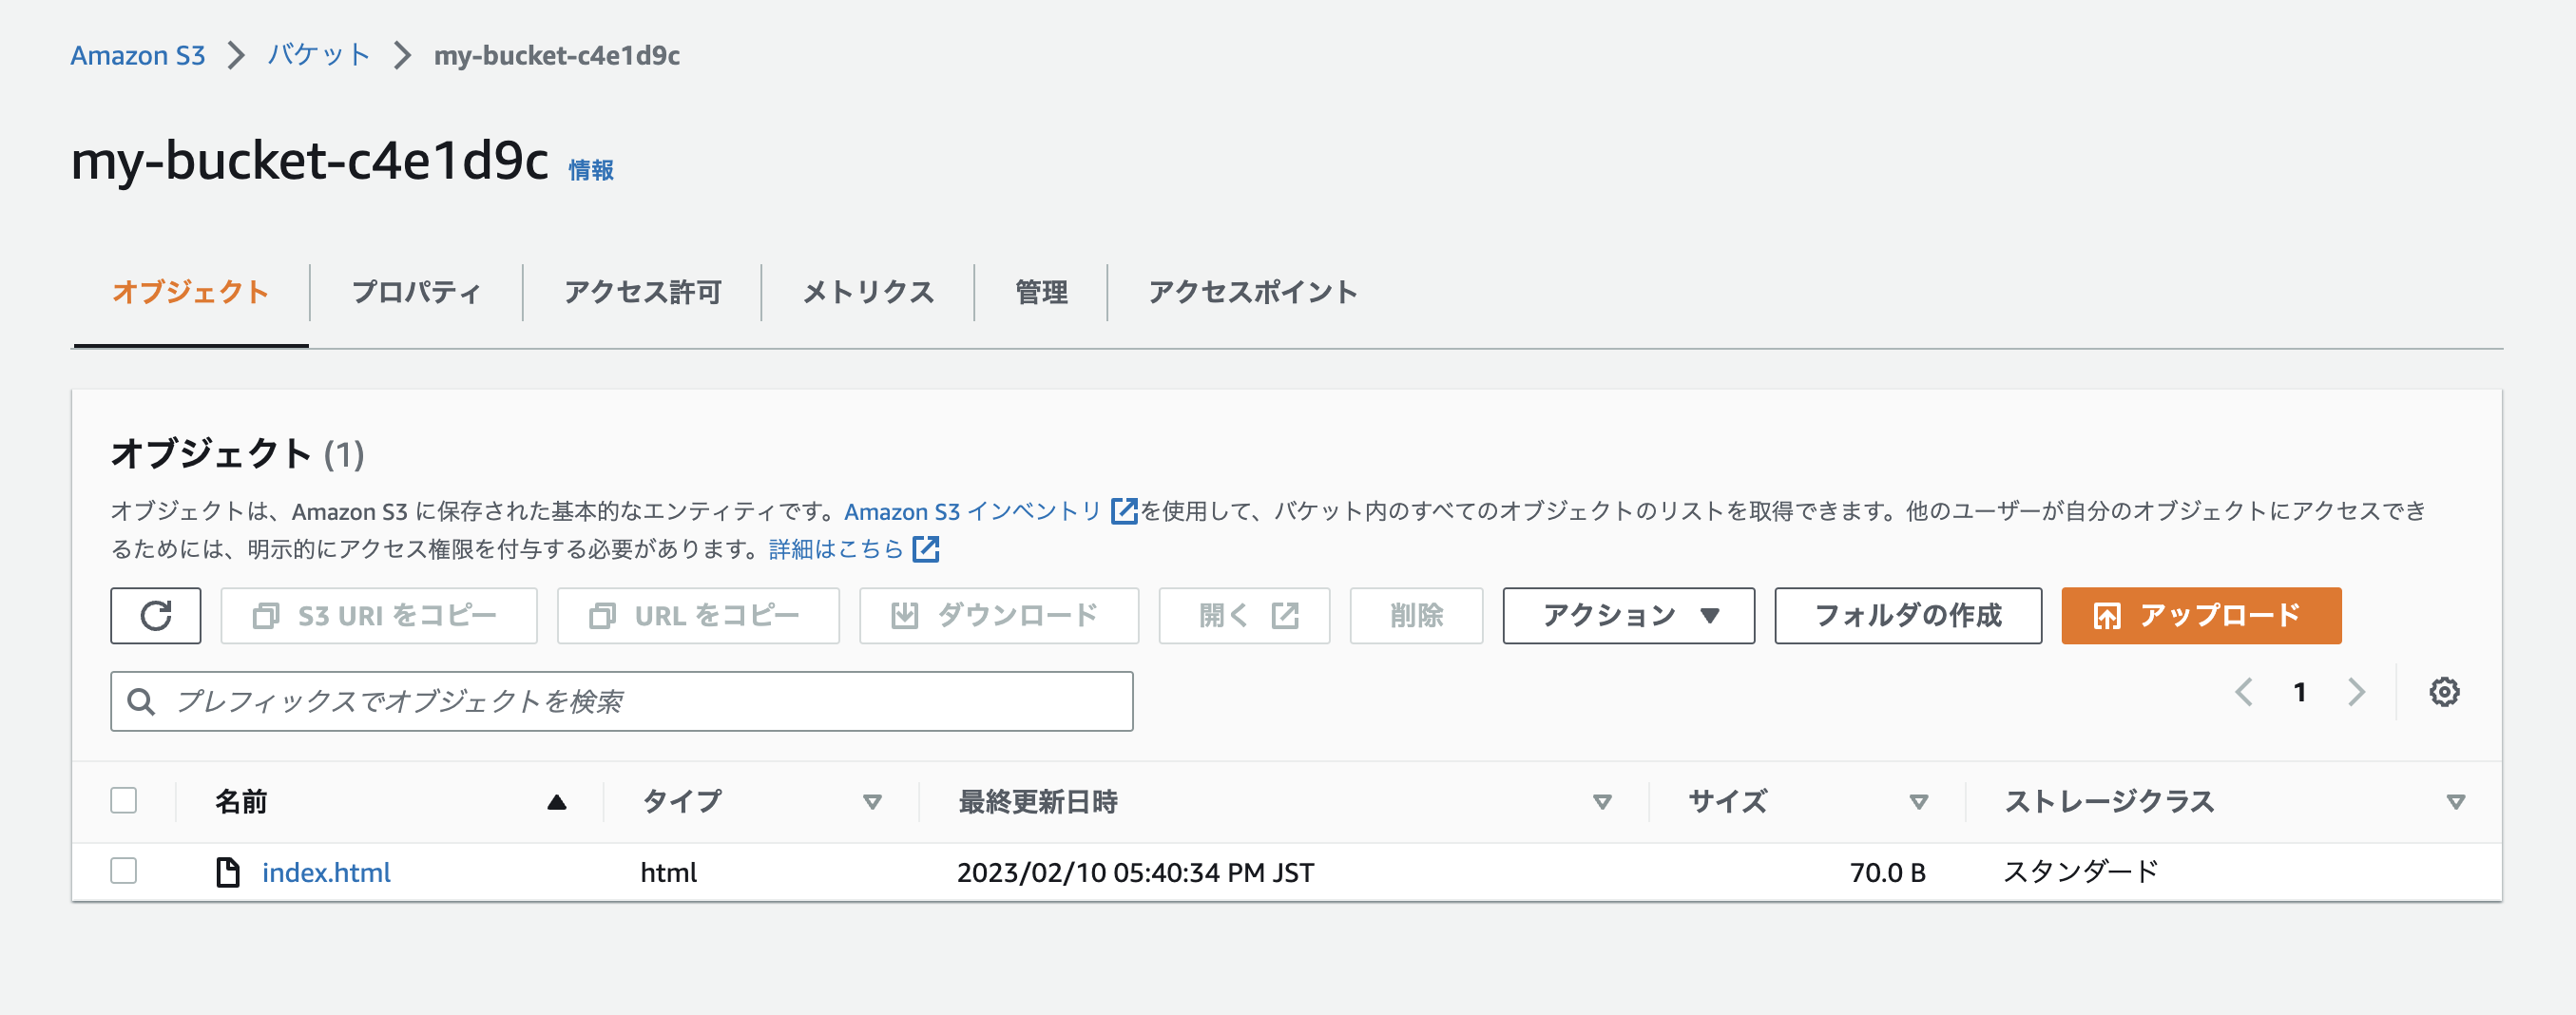Viewport: 2576px width, 1015px height.
Task: Click the アップロード button
Action: 2201,615
